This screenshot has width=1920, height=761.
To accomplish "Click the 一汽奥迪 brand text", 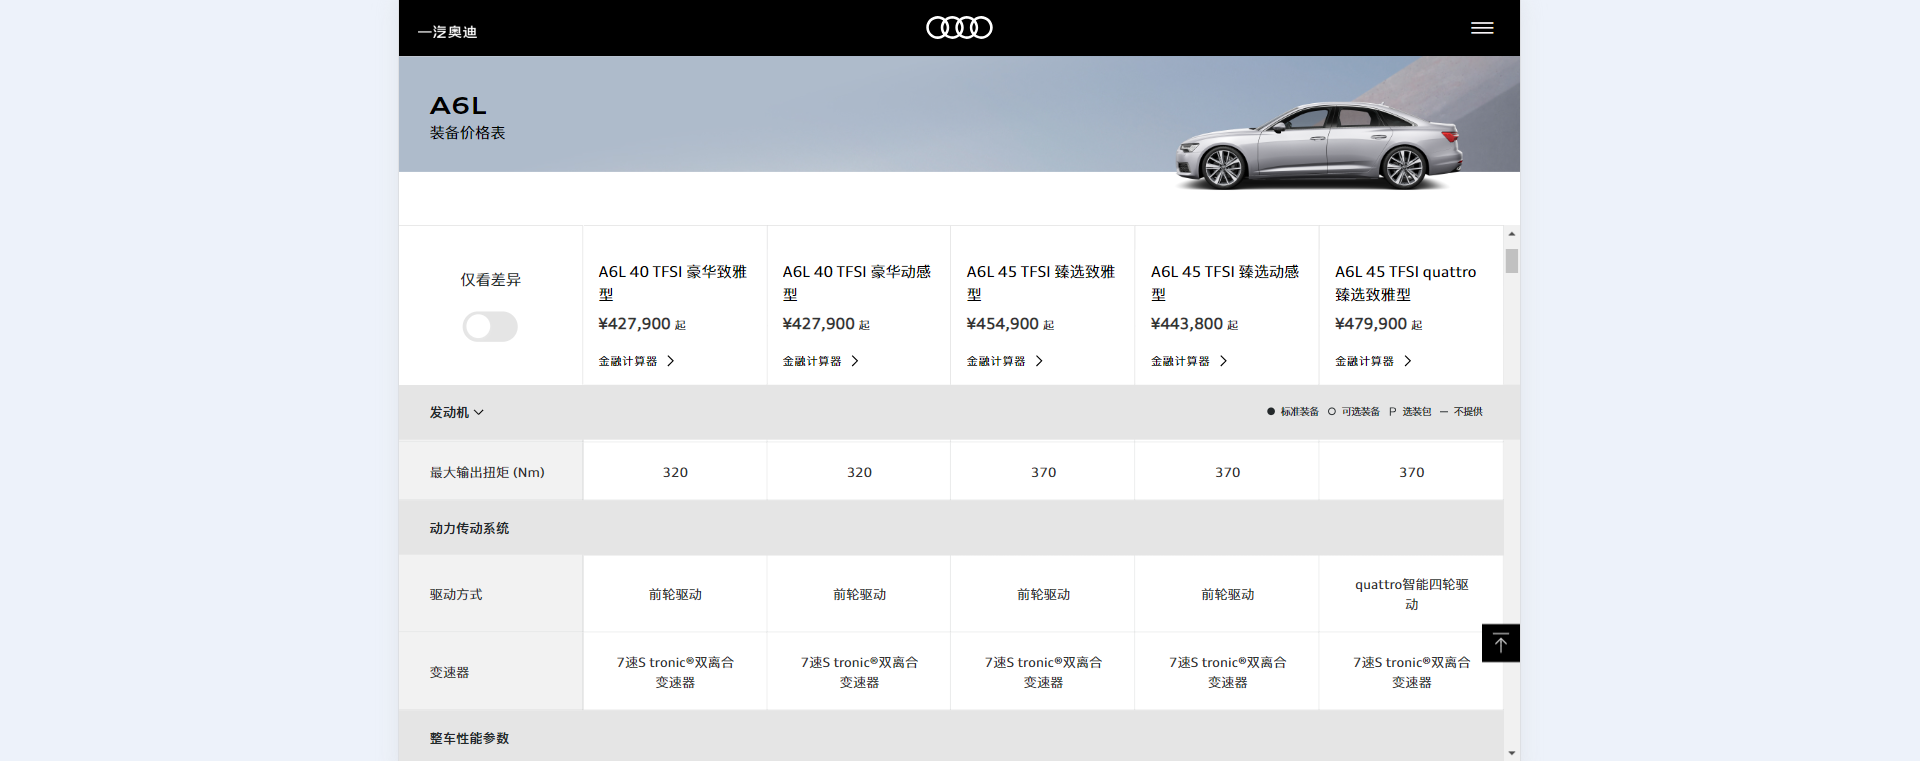I will (447, 32).
